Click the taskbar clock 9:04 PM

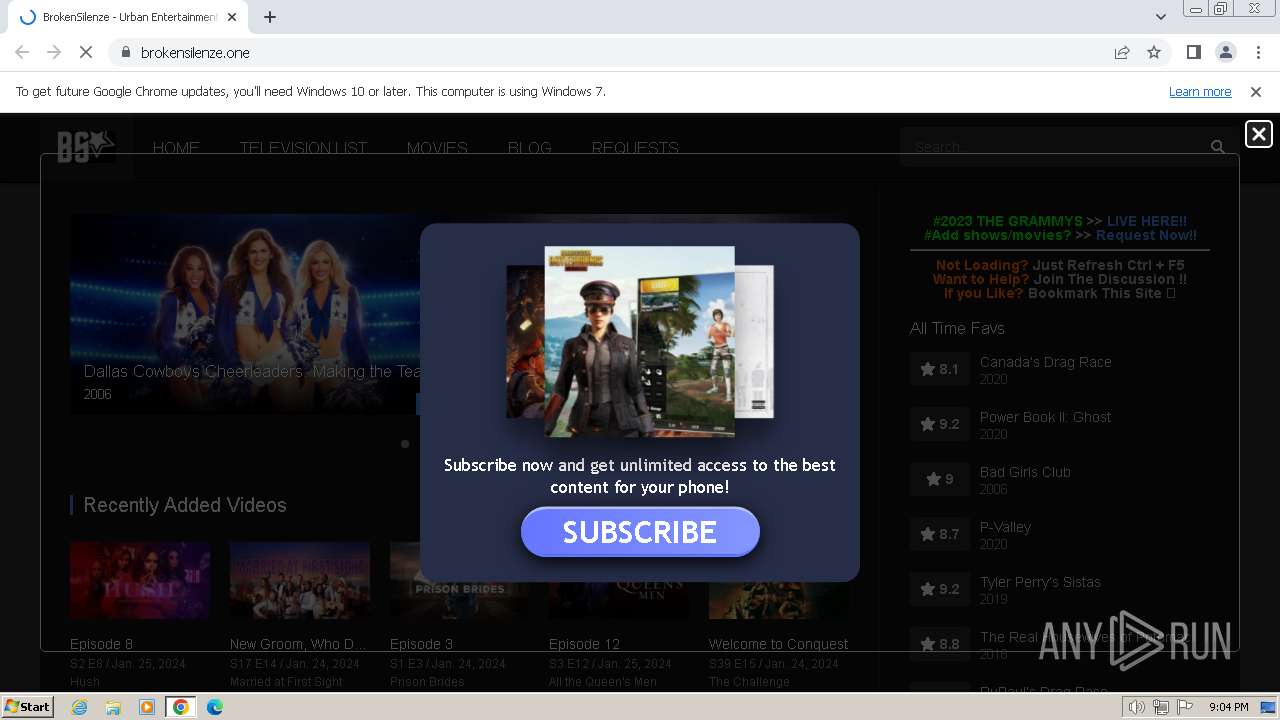point(1228,707)
